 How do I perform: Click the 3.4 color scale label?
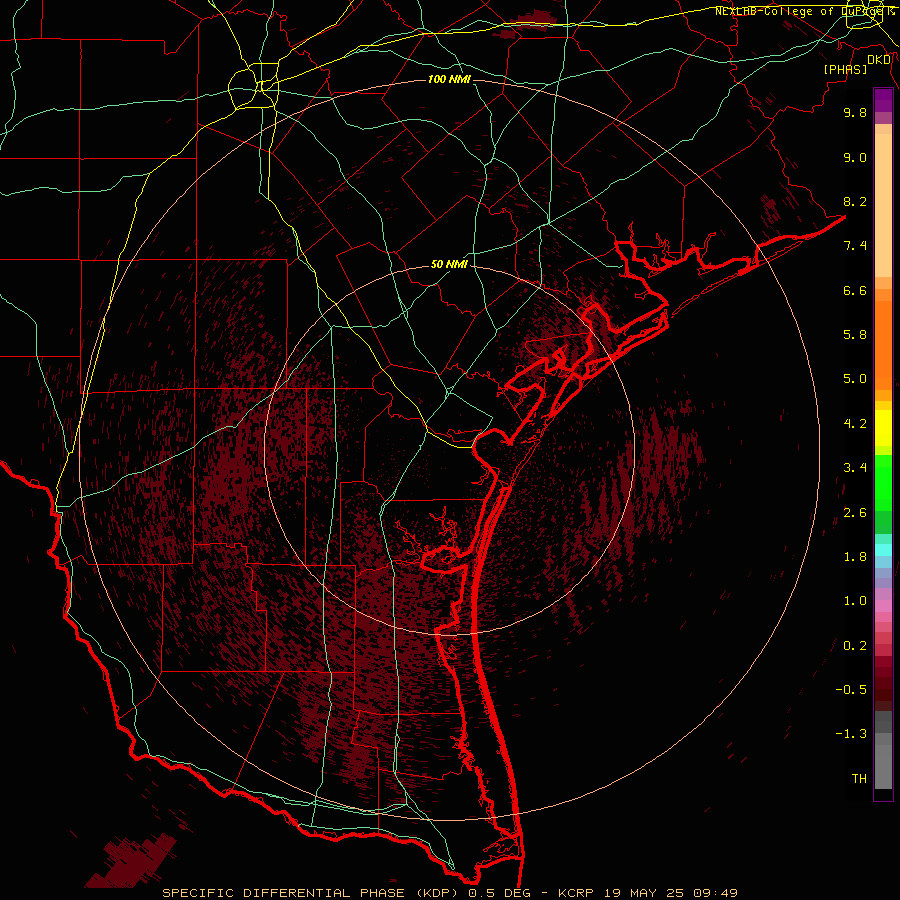855,468
